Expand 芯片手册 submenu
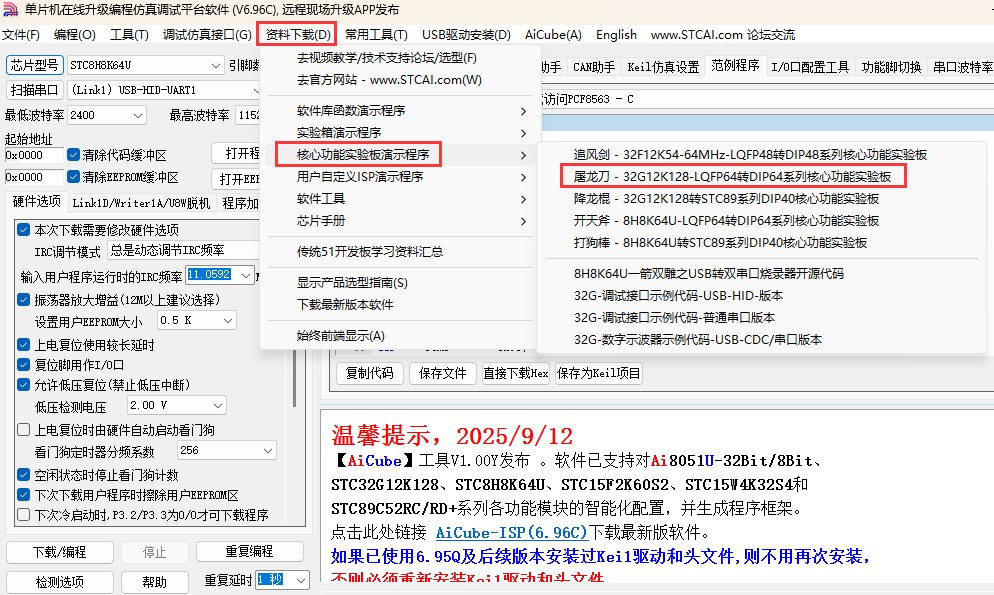994x595 pixels. click(399, 221)
